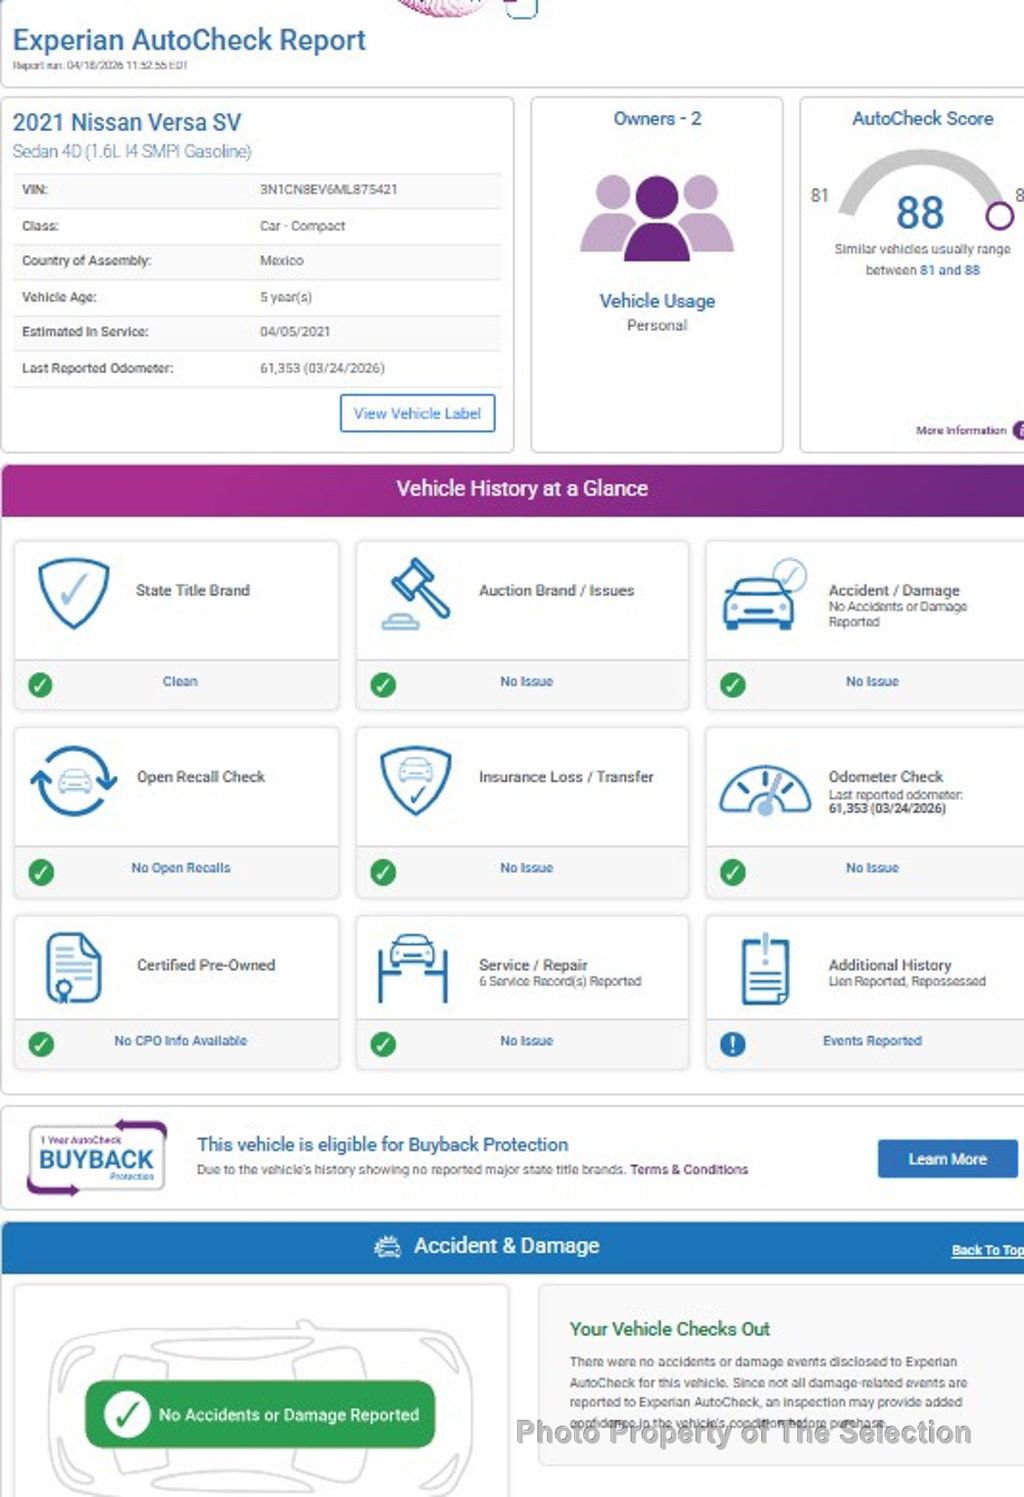This screenshot has width=1024, height=1497.
Task: Click the Auction Brand gavel icon
Action: (x=416, y=593)
